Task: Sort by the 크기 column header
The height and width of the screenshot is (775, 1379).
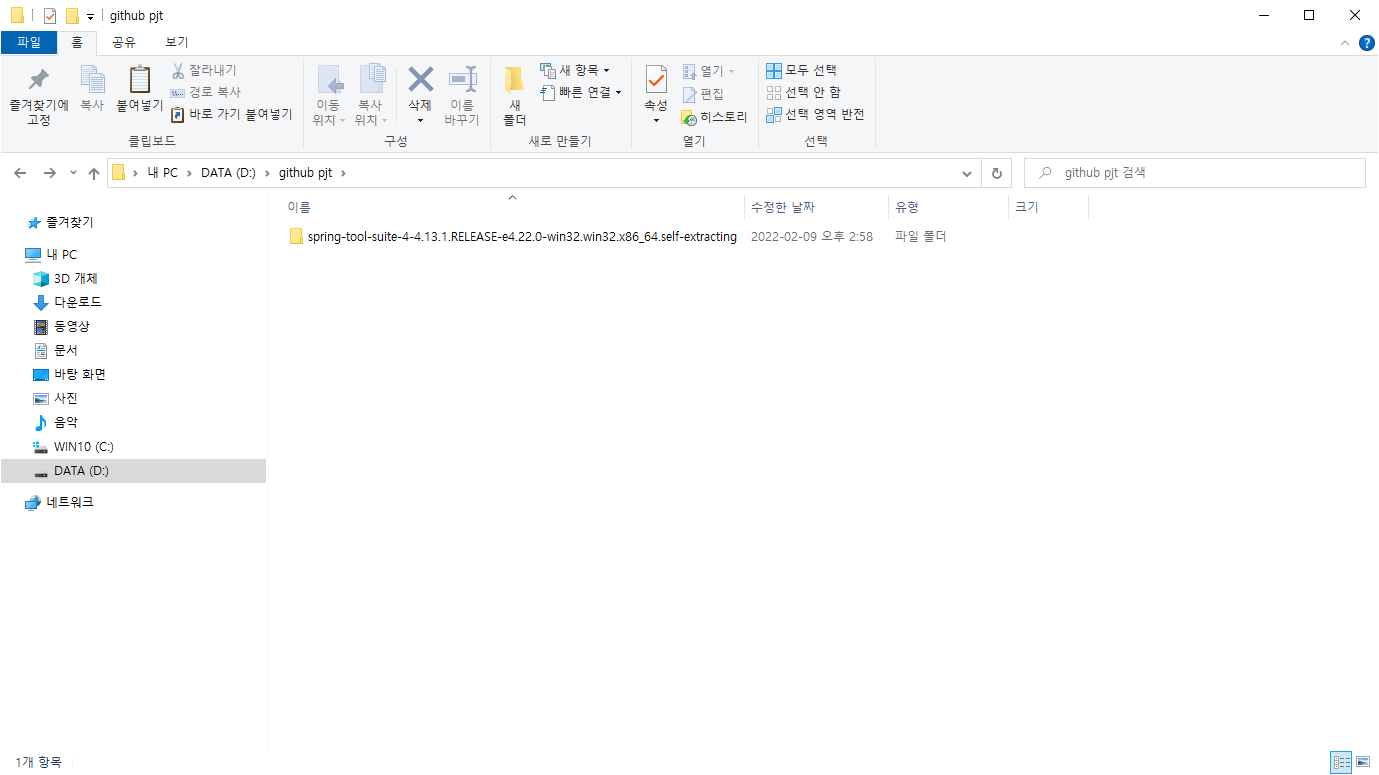Action: tap(1026, 207)
